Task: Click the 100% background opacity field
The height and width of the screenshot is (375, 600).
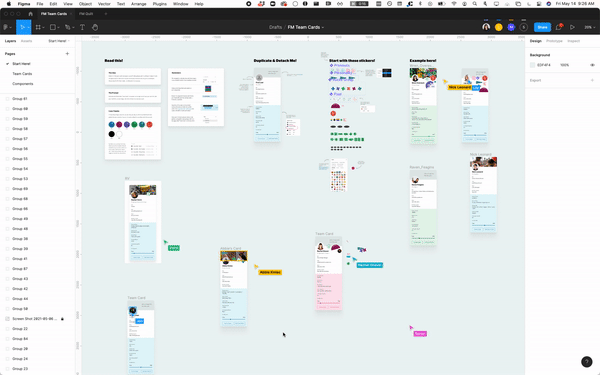Action: pos(565,65)
